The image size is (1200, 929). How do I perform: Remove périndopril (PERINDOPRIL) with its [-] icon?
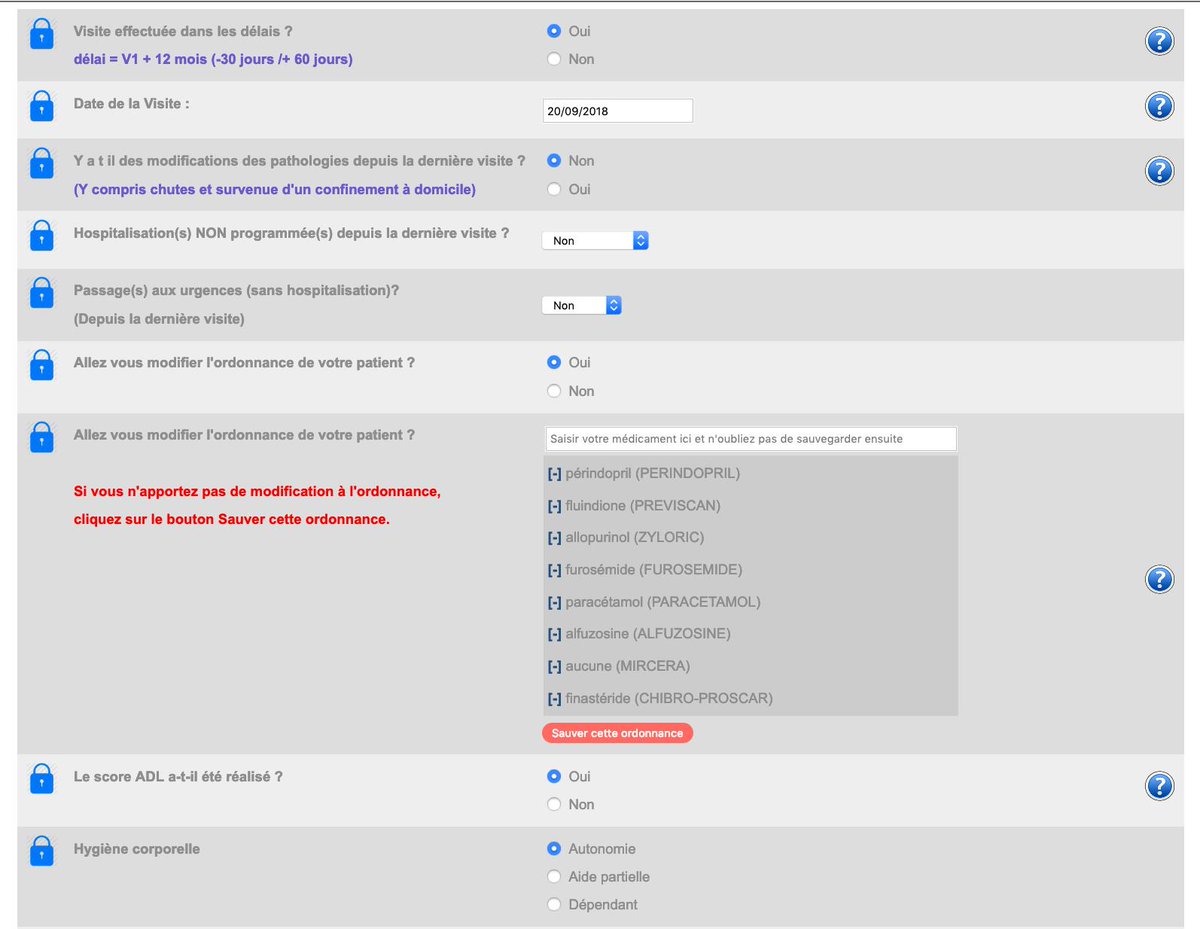point(554,474)
